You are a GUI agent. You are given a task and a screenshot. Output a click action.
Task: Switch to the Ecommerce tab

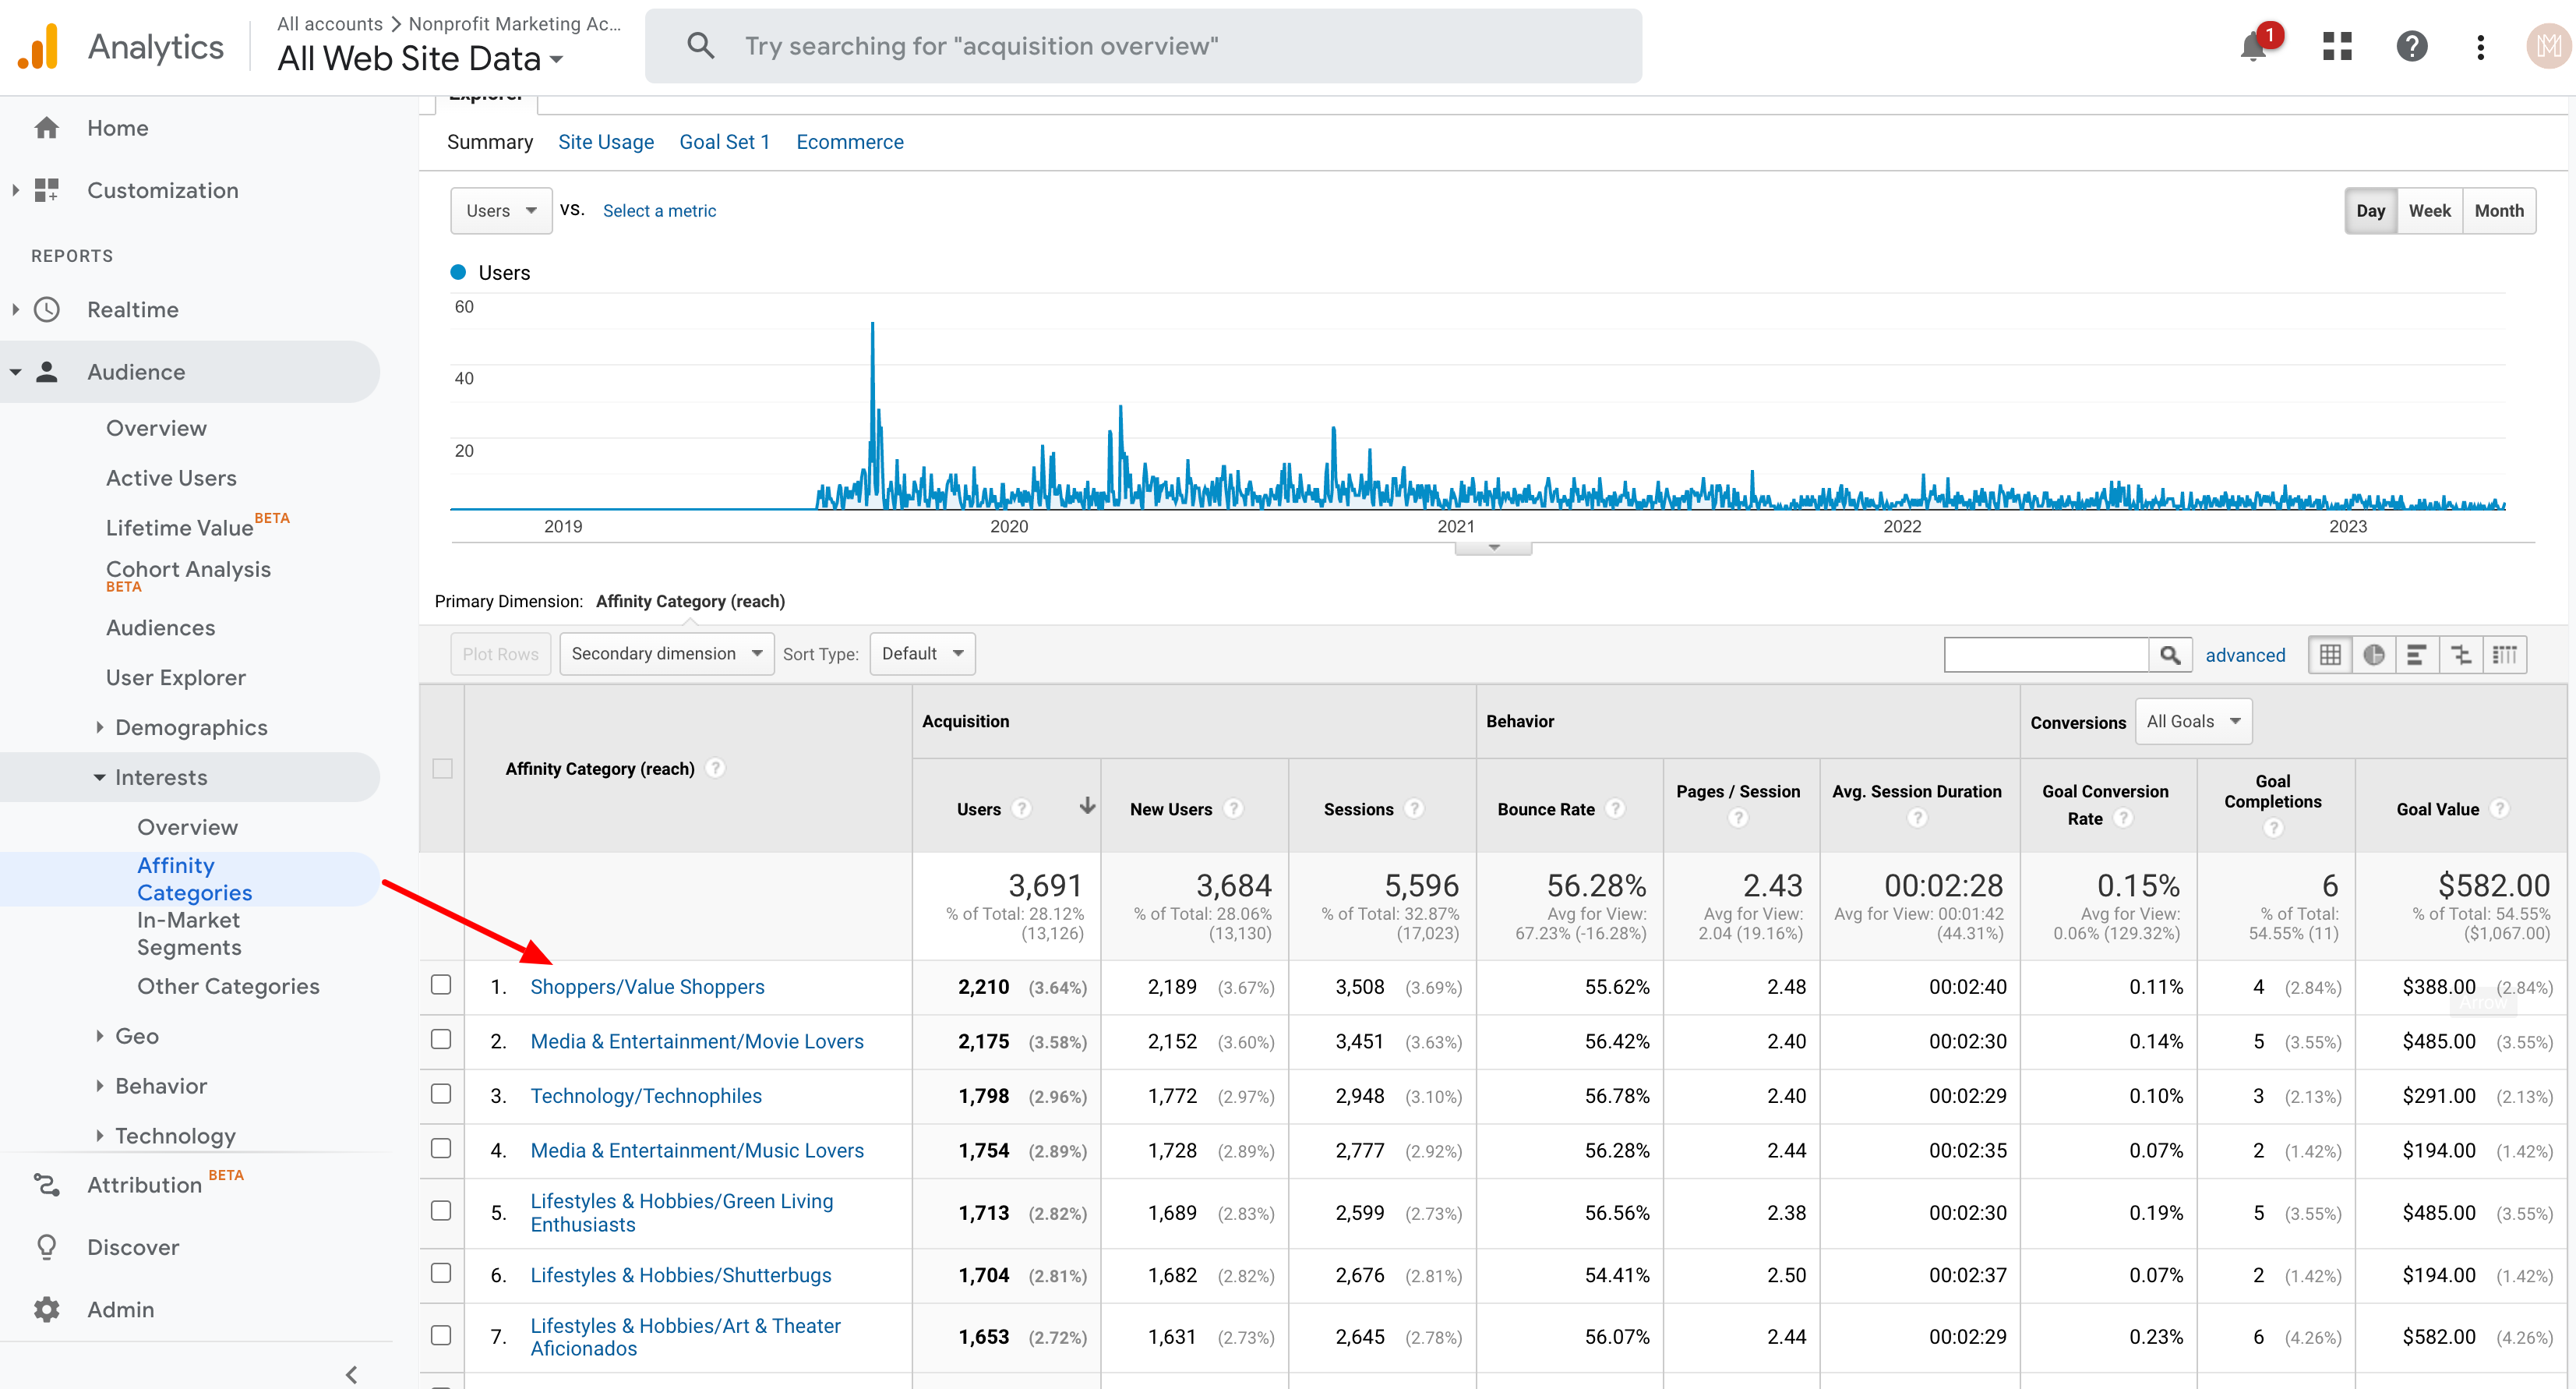pyautogui.click(x=849, y=142)
